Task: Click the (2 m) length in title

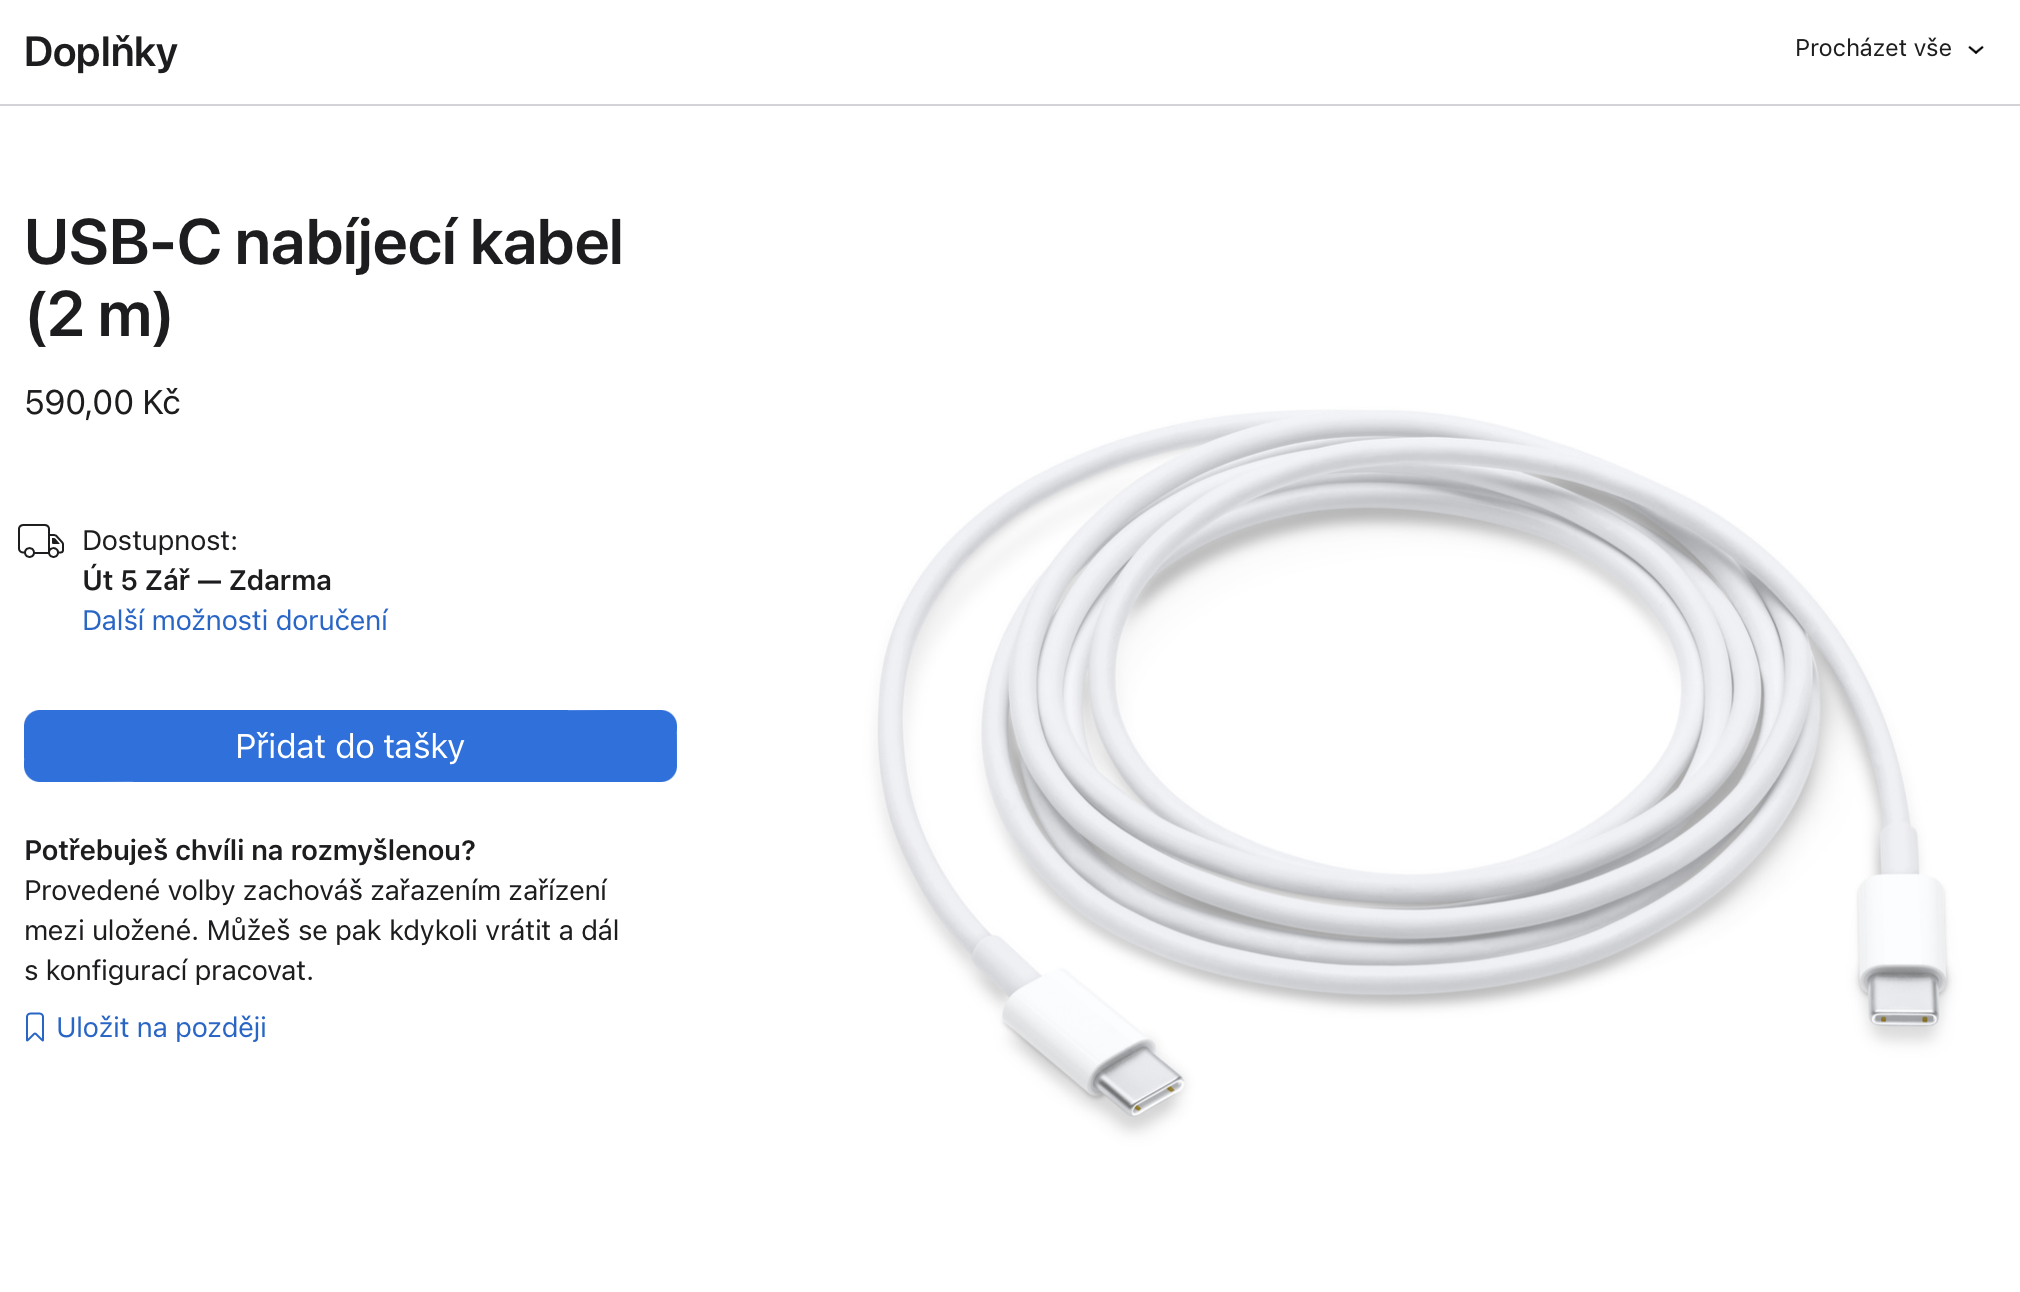Action: 99,316
